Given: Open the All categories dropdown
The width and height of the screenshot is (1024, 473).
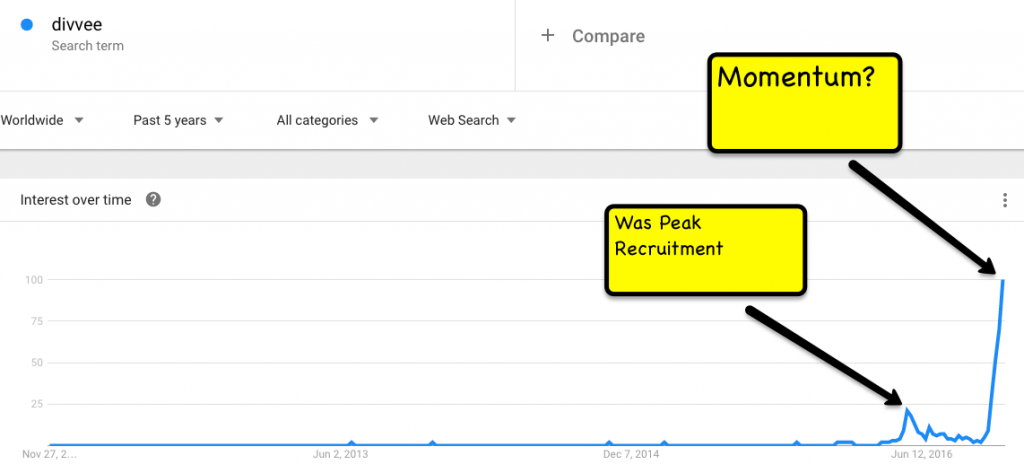Looking at the screenshot, I should (x=327, y=120).
